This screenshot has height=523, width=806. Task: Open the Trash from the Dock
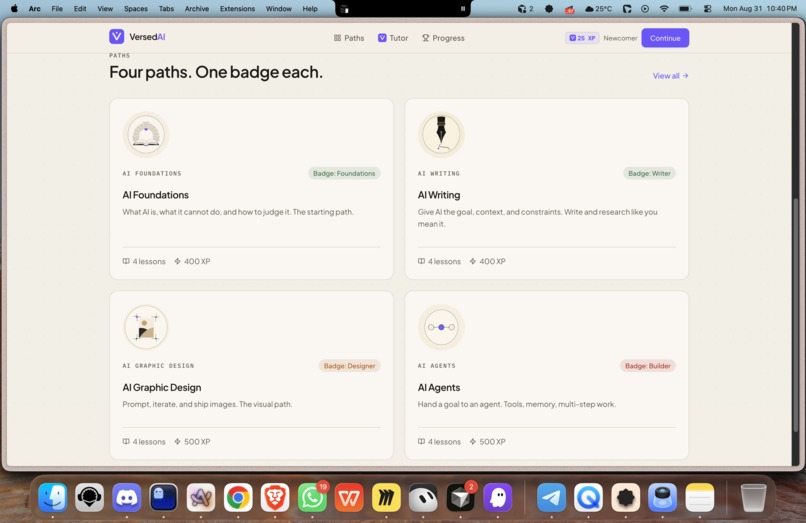(x=753, y=497)
